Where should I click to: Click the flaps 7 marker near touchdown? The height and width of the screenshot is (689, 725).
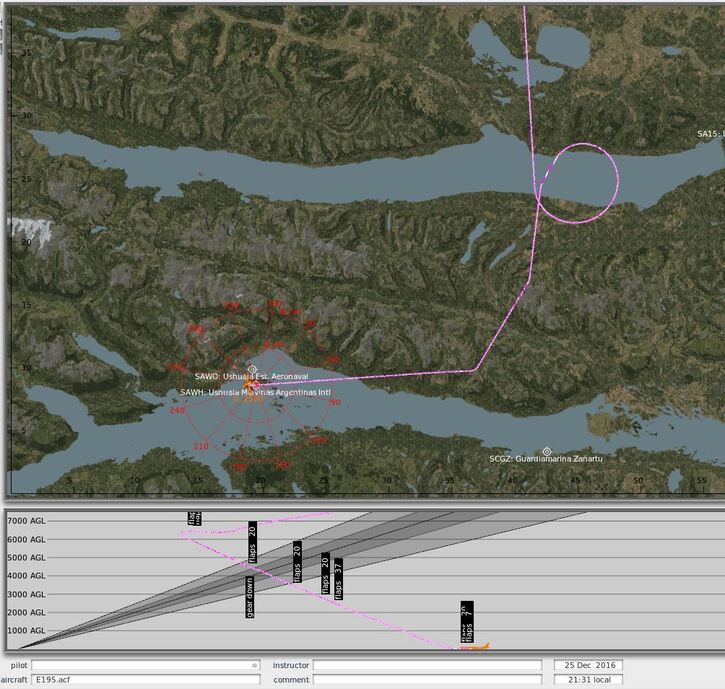point(466,621)
